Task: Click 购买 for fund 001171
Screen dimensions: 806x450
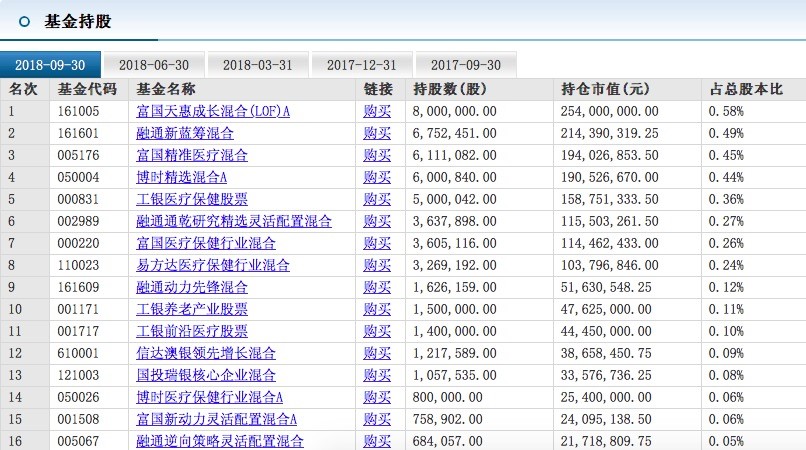Action: pos(377,309)
